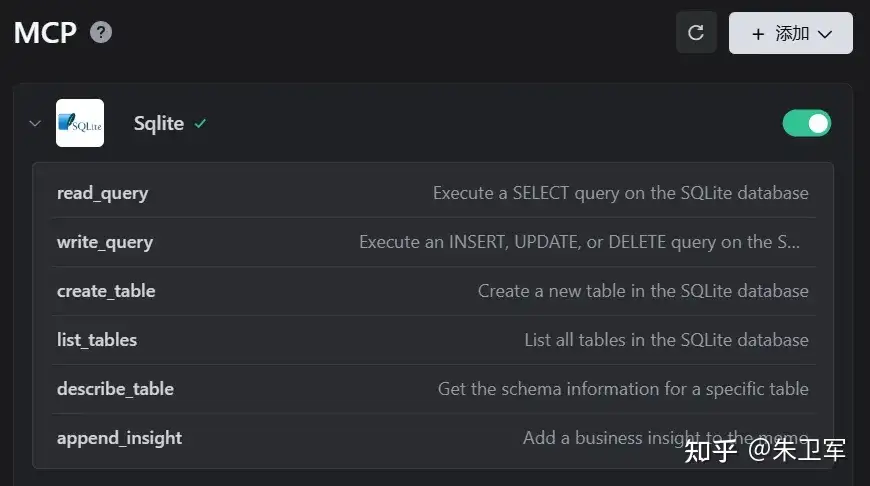Click the green connected checkmark beside Sqlite
This screenshot has height=486, width=870.
coord(200,123)
